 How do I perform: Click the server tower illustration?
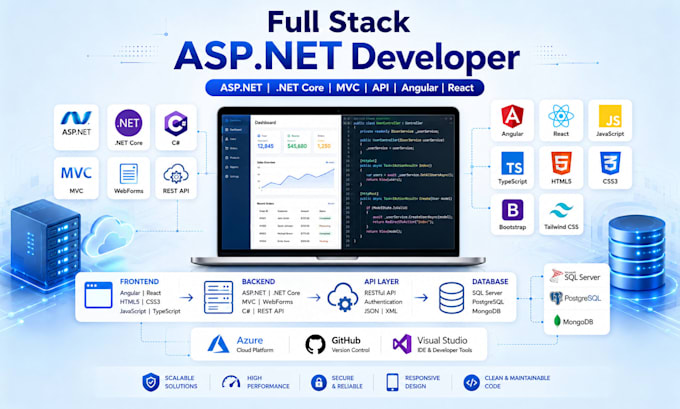point(46,245)
